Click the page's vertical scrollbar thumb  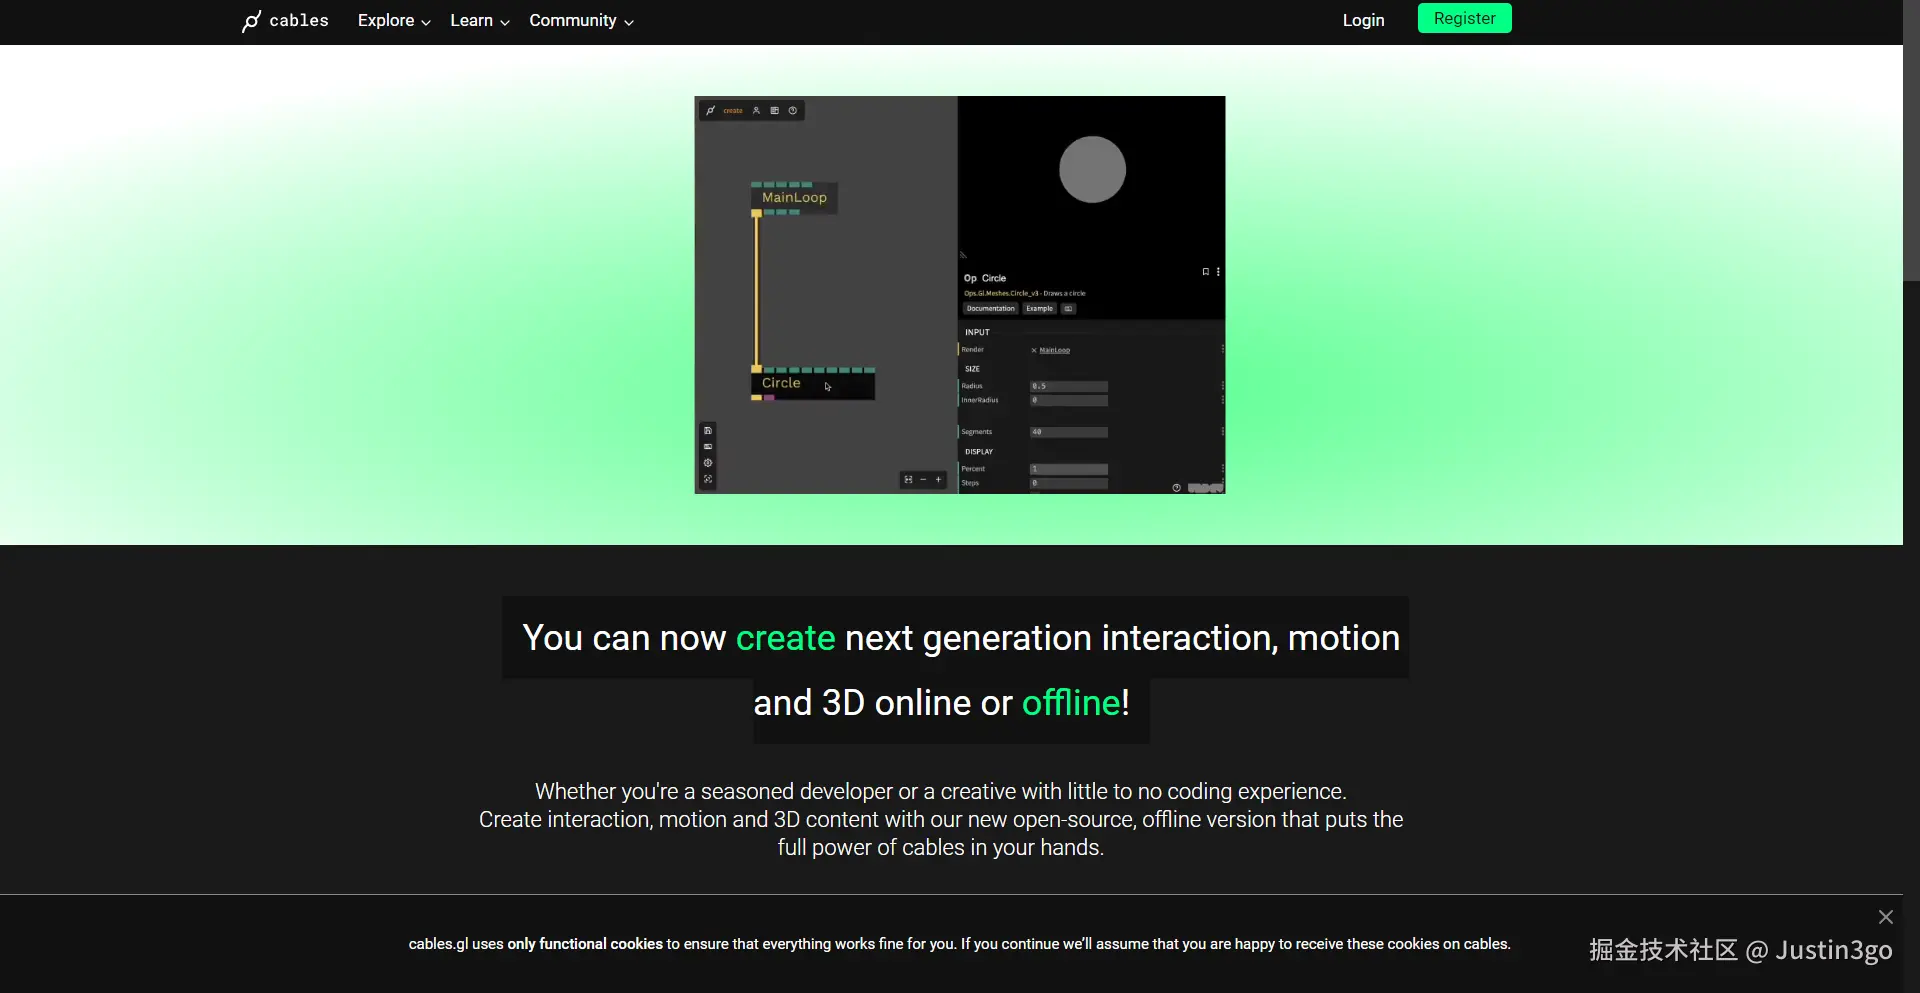click(x=1911, y=140)
